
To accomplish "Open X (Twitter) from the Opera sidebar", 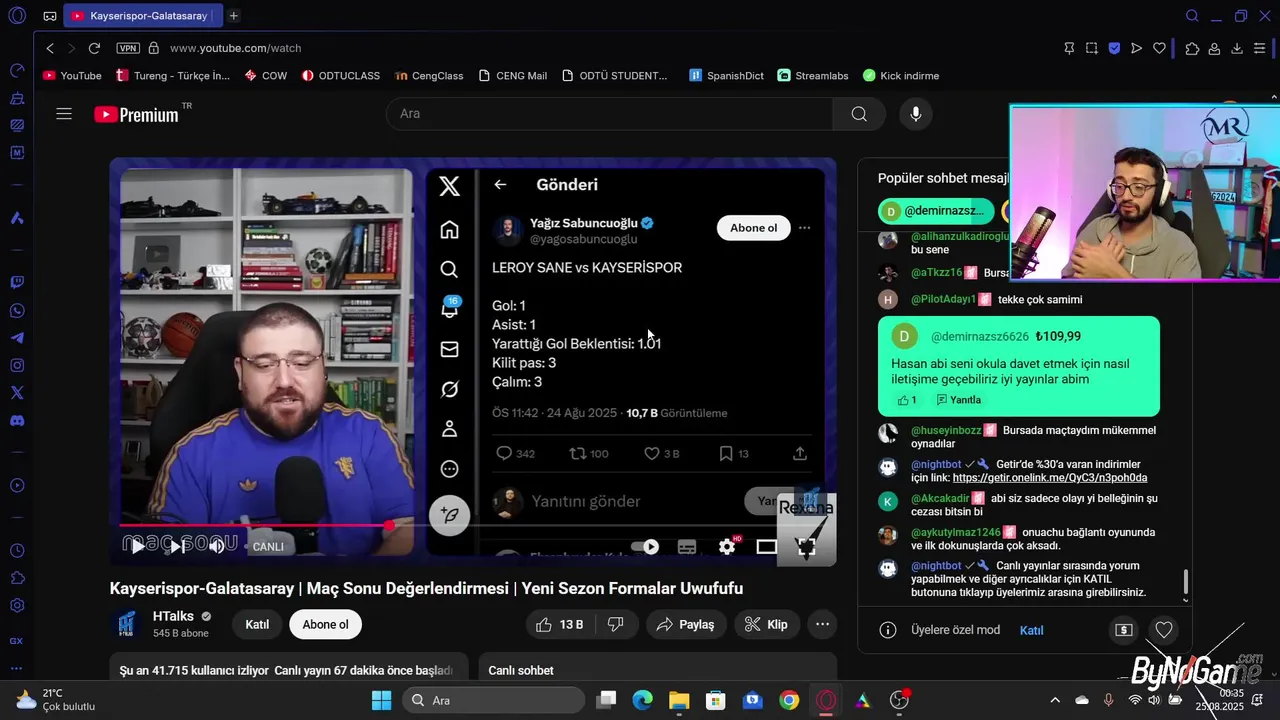I will (x=17, y=393).
